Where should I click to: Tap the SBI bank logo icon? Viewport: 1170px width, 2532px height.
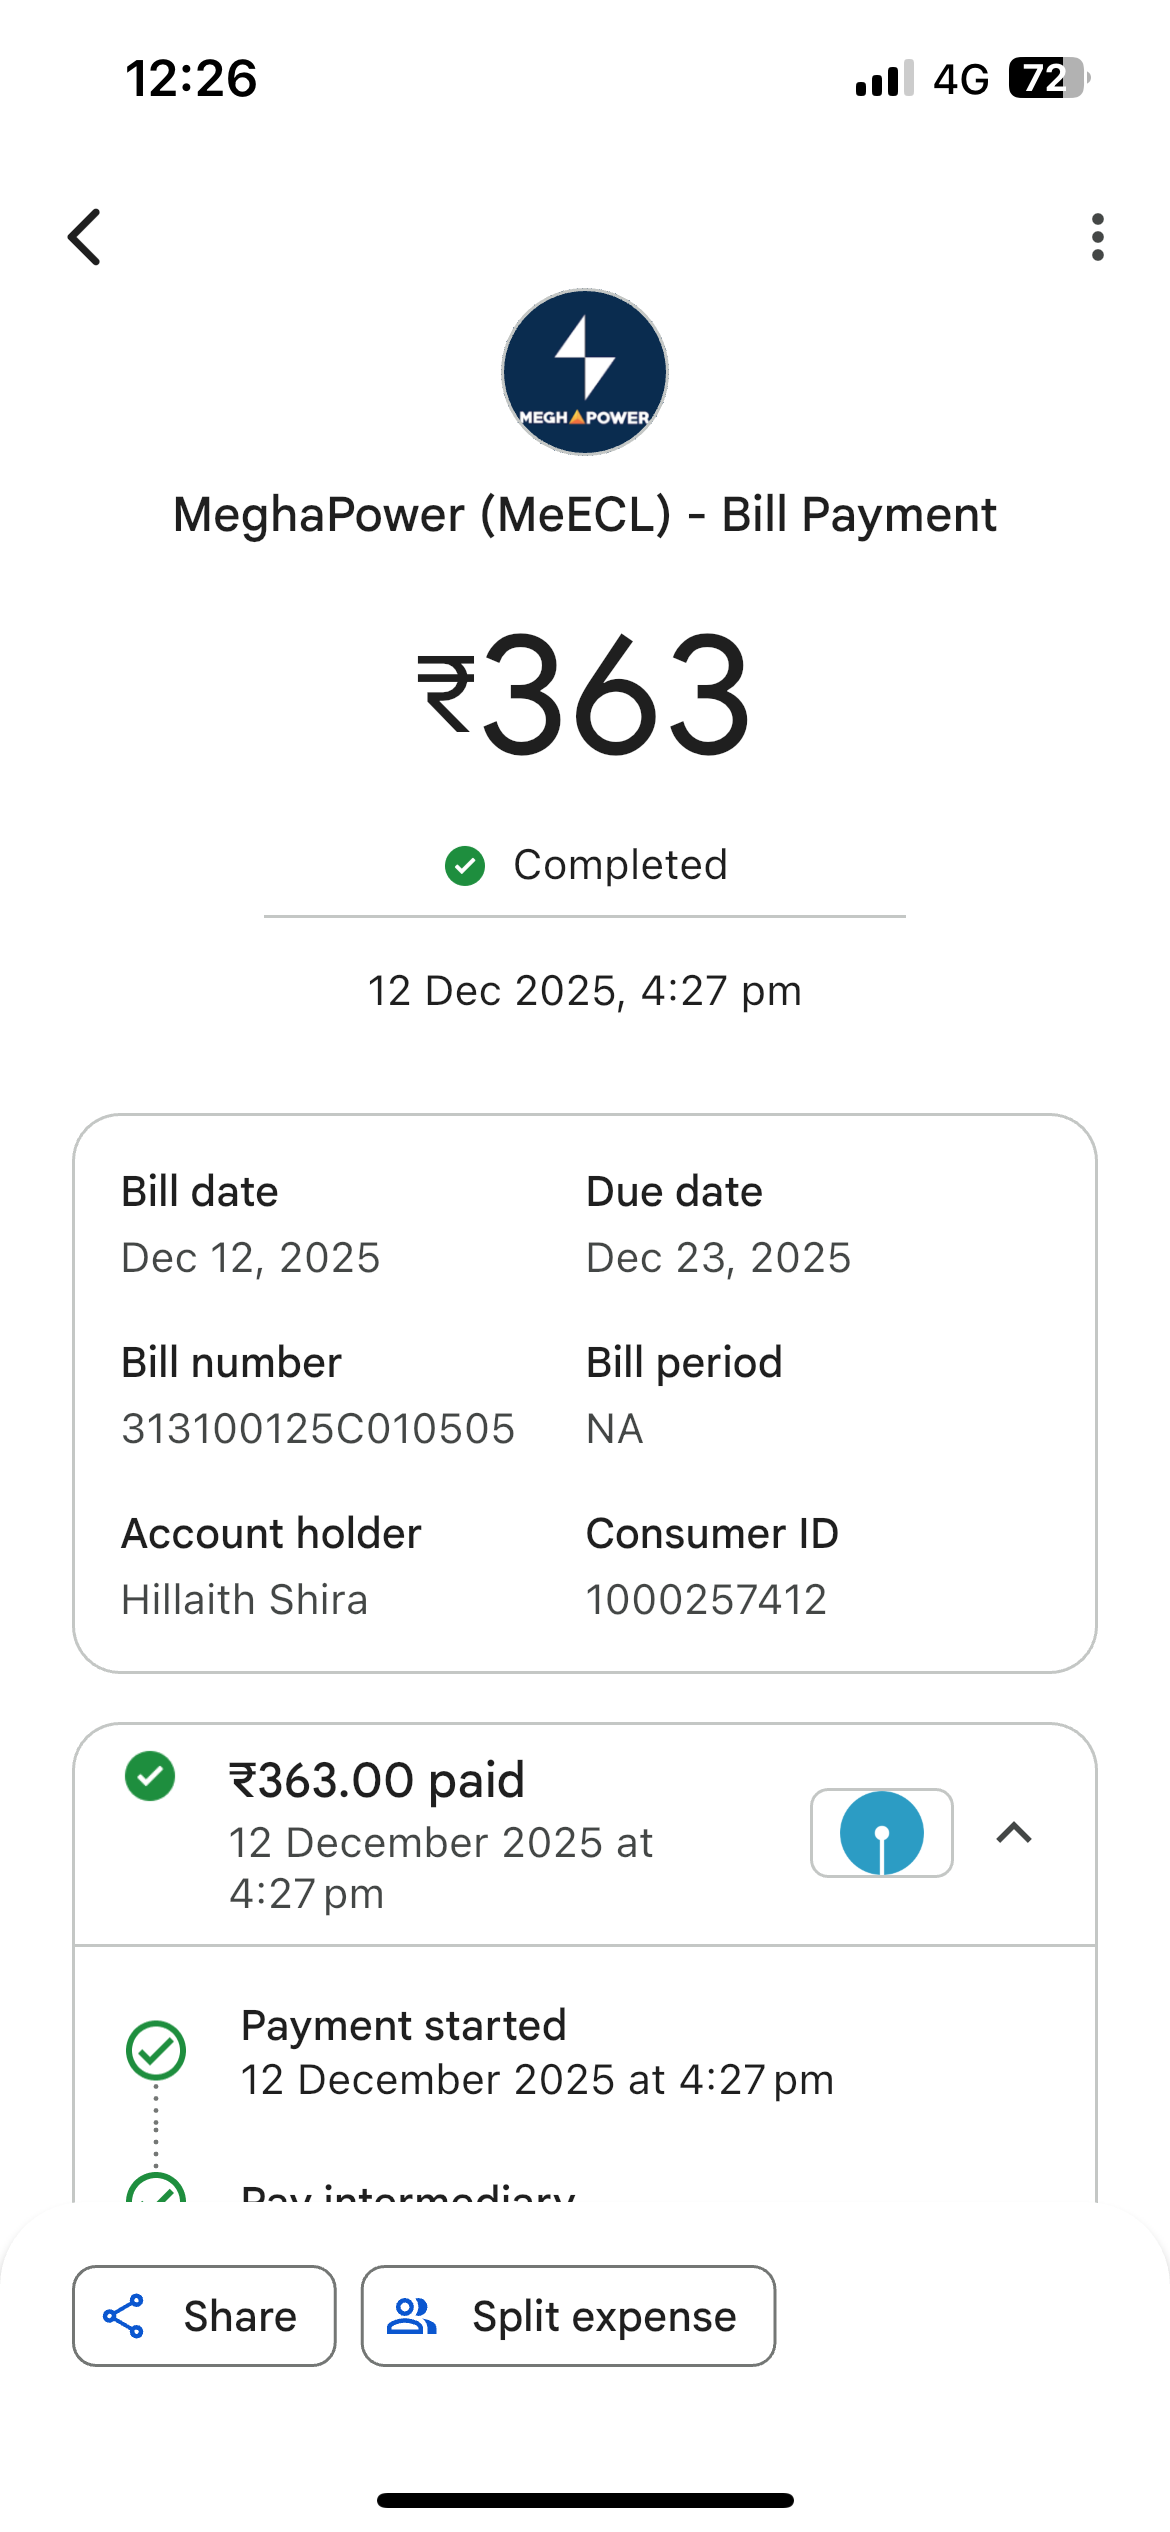coord(881,1833)
